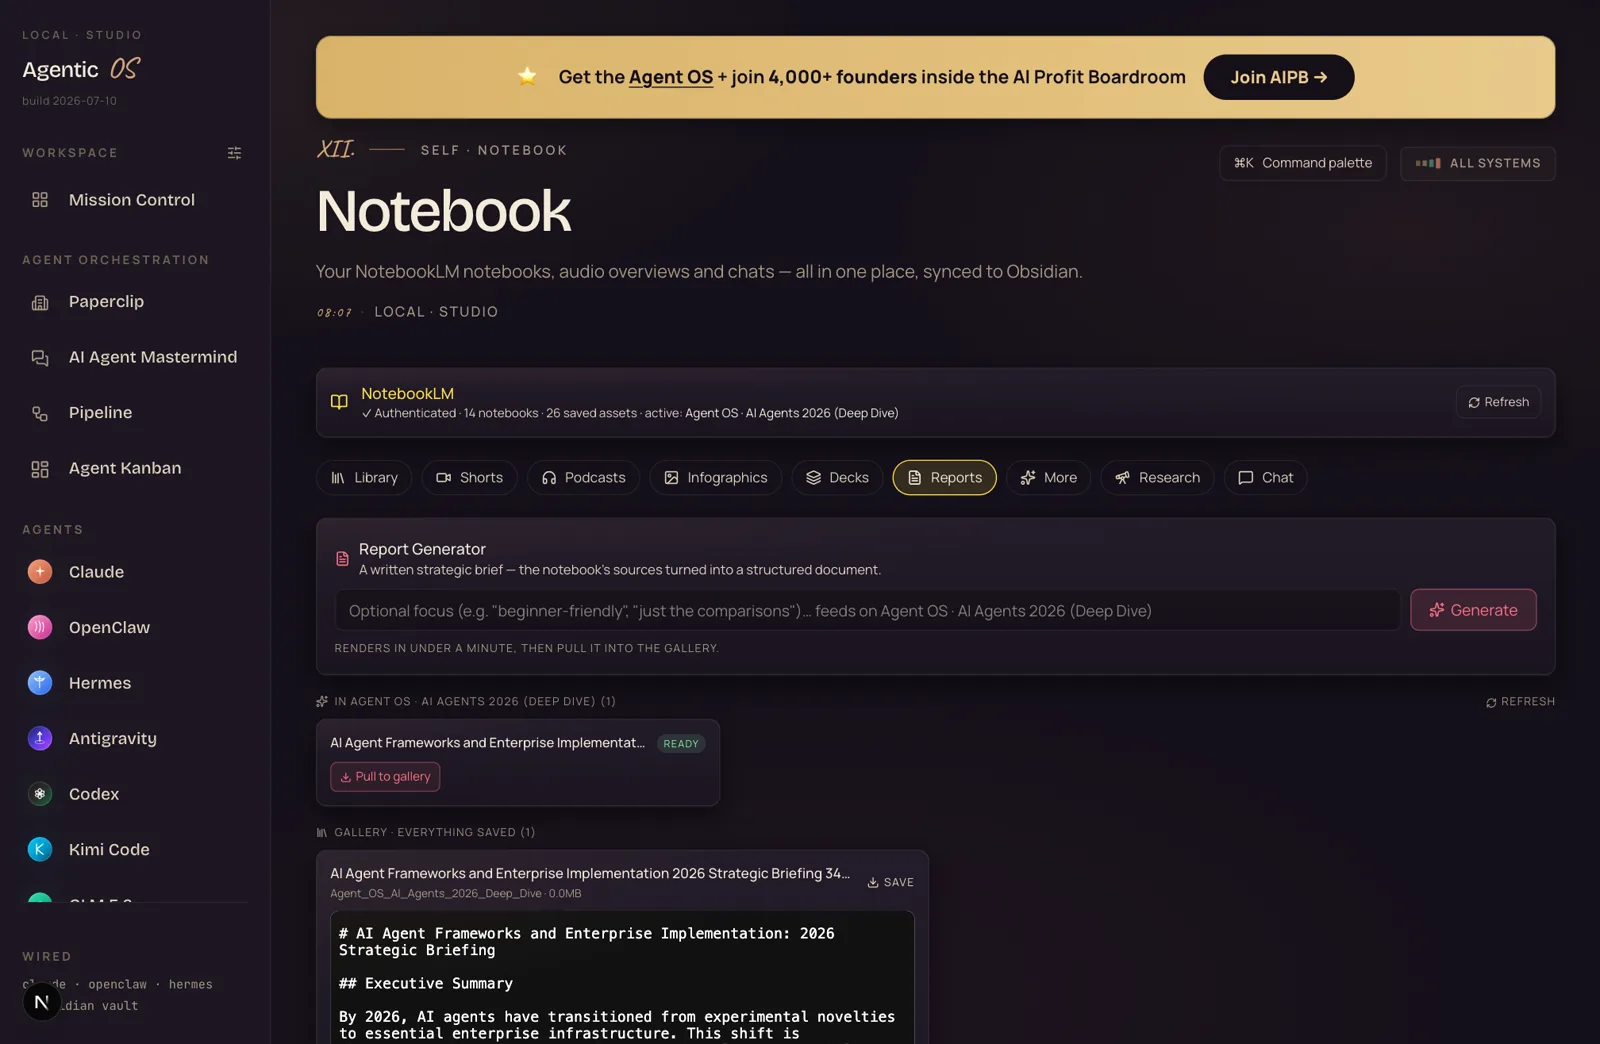Select the Hermes agent avatar
This screenshot has width=1600, height=1044.
click(x=40, y=683)
